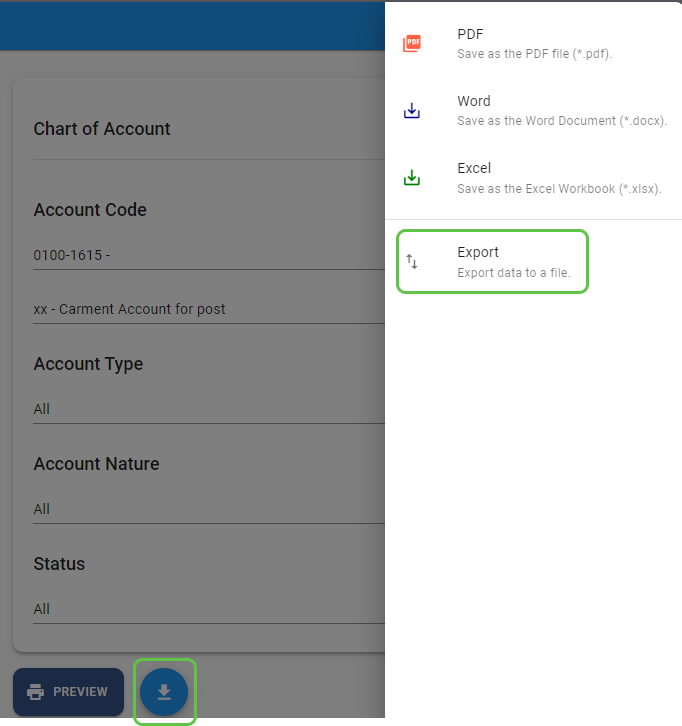The image size is (682, 726).
Task: Pick the Excel menu entry
Action: (x=474, y=168)
